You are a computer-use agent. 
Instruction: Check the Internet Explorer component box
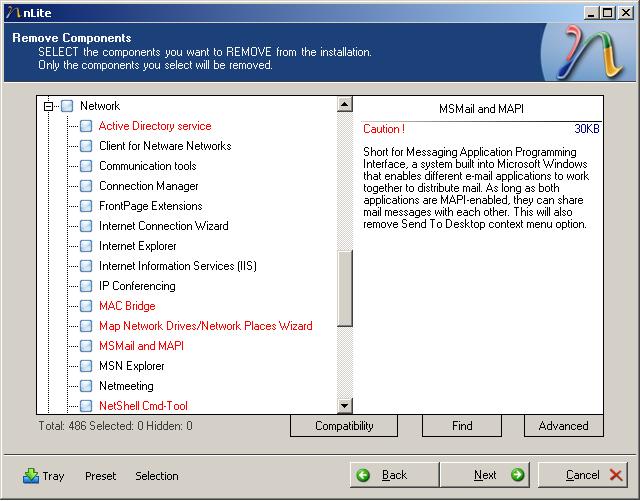pyautogui.click(x=86, y=246)
